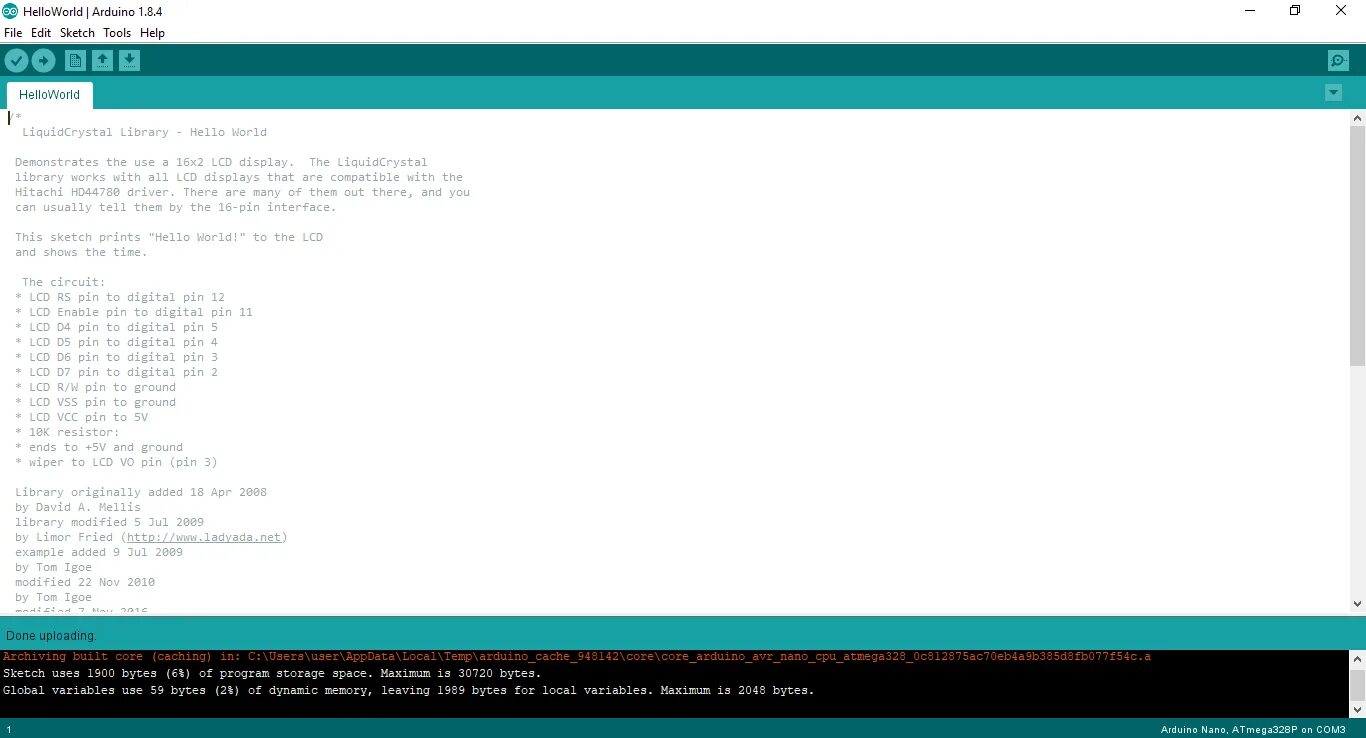Click the 'LCD RS pin to digital pin 12' line
Image resolution: width=1366 pixels, height=738 pixels.
(x=120, y=297)
